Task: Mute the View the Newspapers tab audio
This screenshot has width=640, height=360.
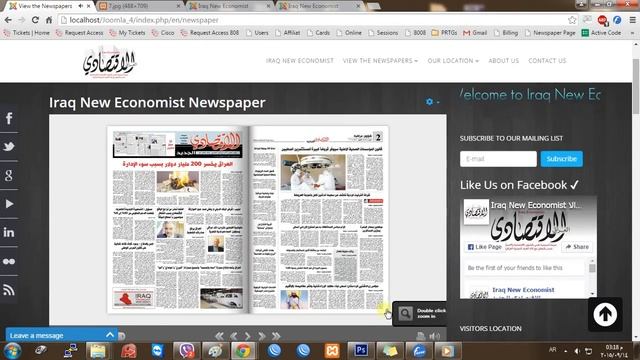Action: [80, 6]
